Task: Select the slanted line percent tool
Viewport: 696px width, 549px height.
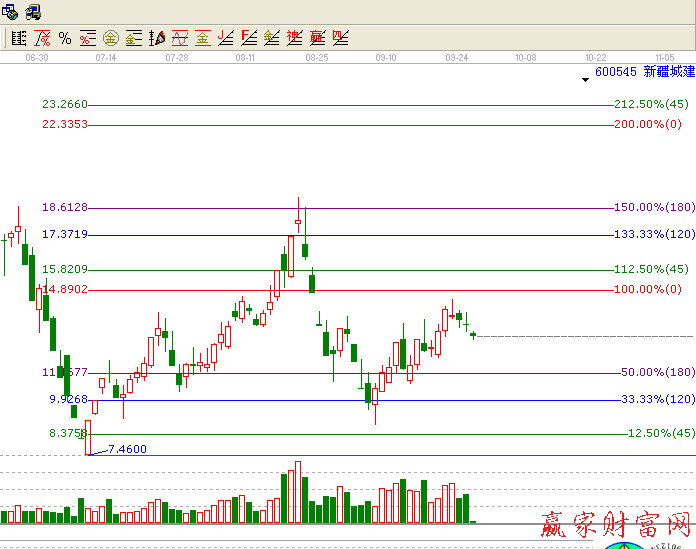Action: click(x=42, y=39)
